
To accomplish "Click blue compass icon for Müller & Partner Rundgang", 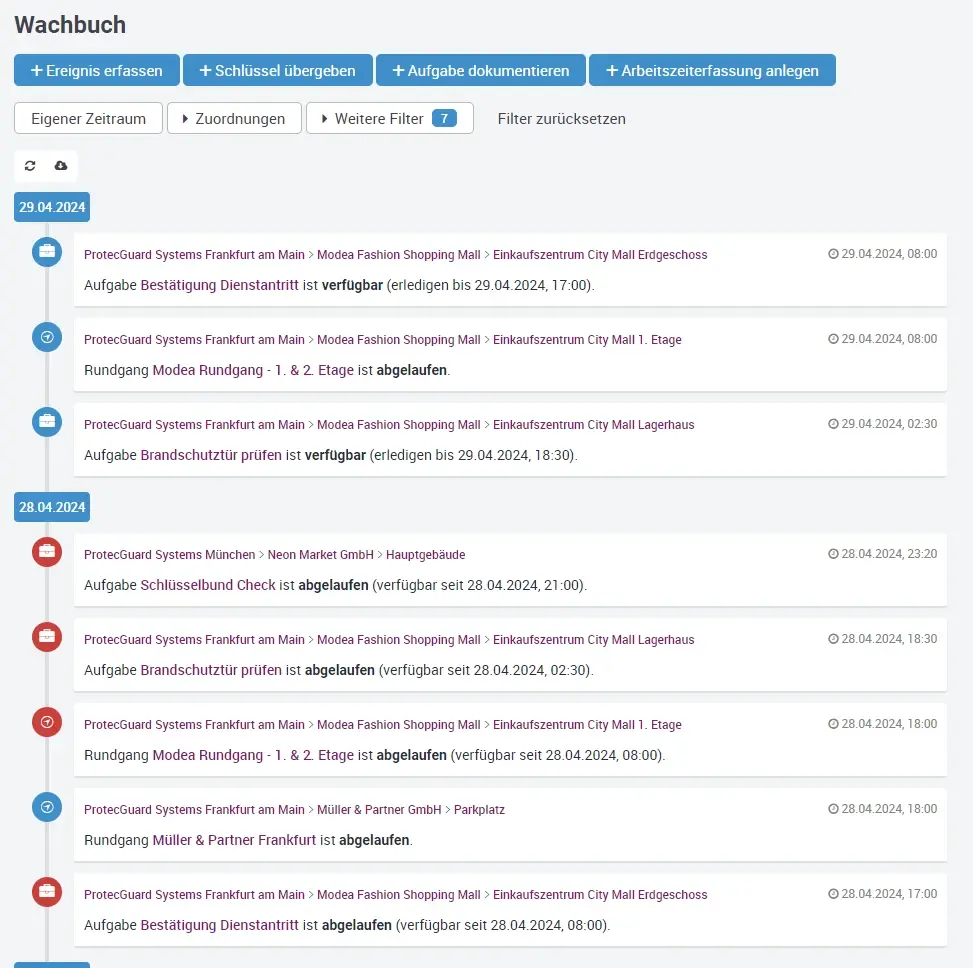I will pos(47,807).
